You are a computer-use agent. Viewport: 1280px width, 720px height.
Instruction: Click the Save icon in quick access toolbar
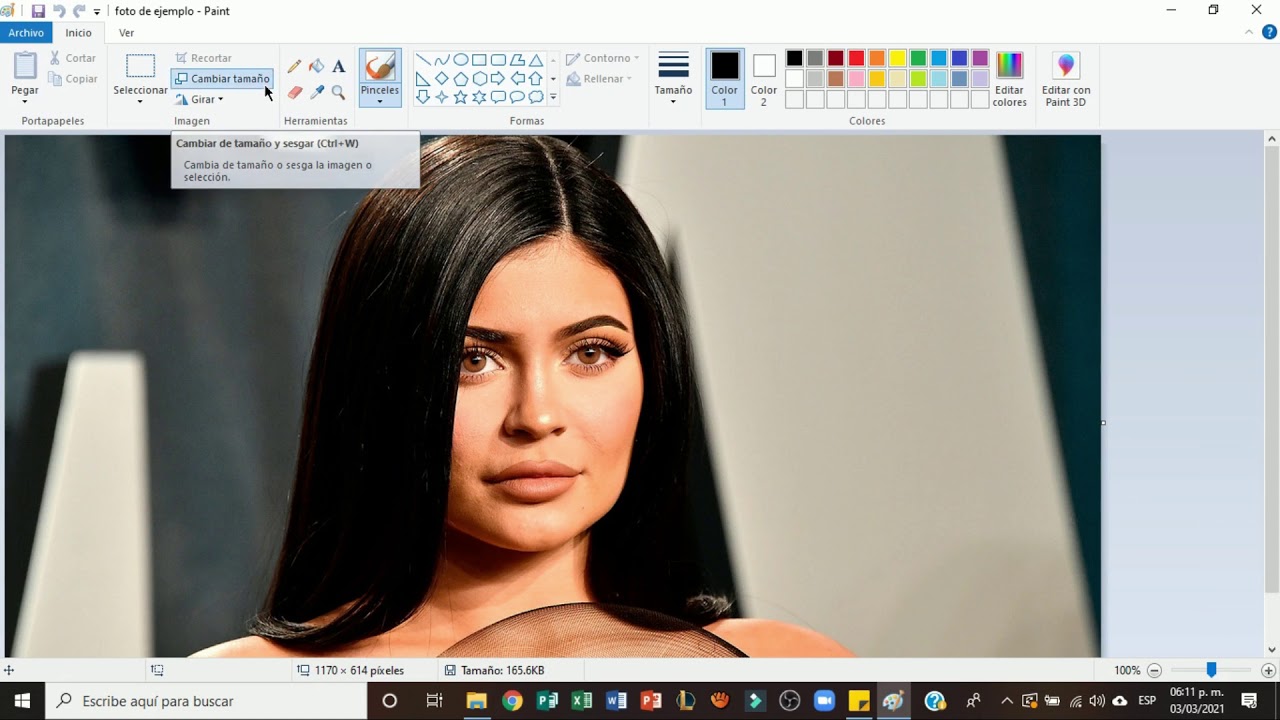(x=38, y=11)
